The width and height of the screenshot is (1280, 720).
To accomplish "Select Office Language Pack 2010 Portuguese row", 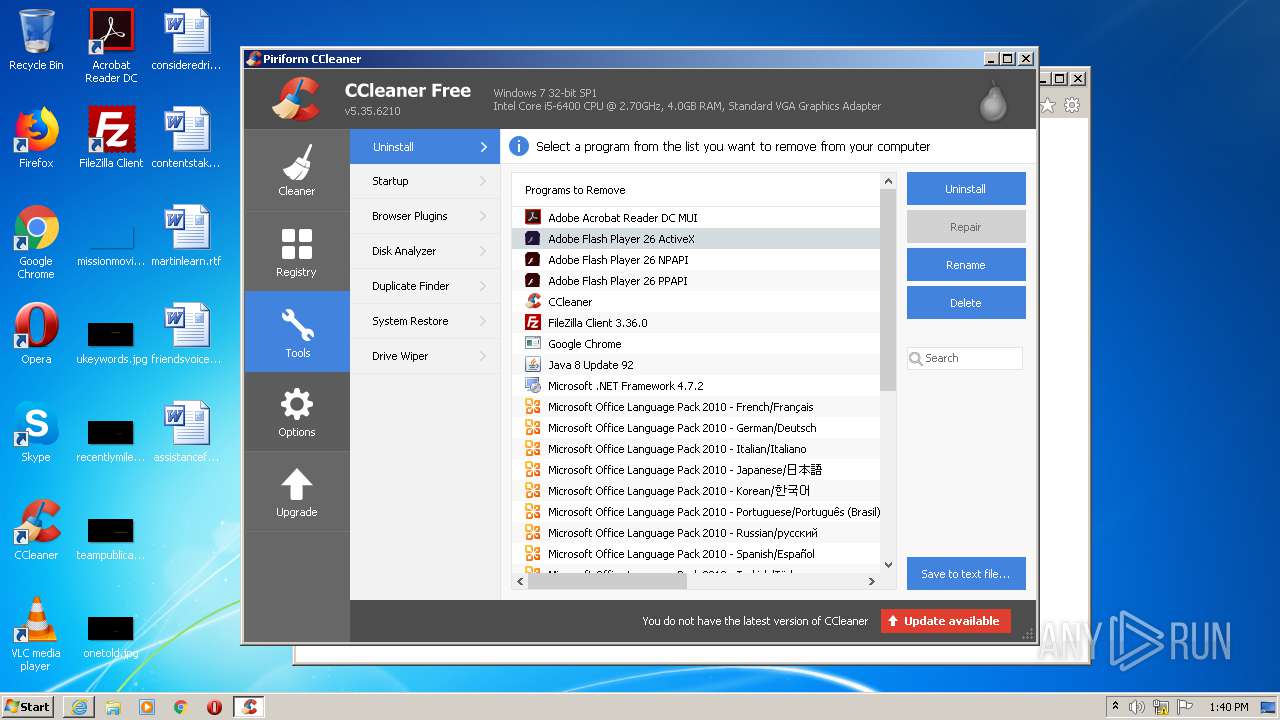I will (696, 512).
